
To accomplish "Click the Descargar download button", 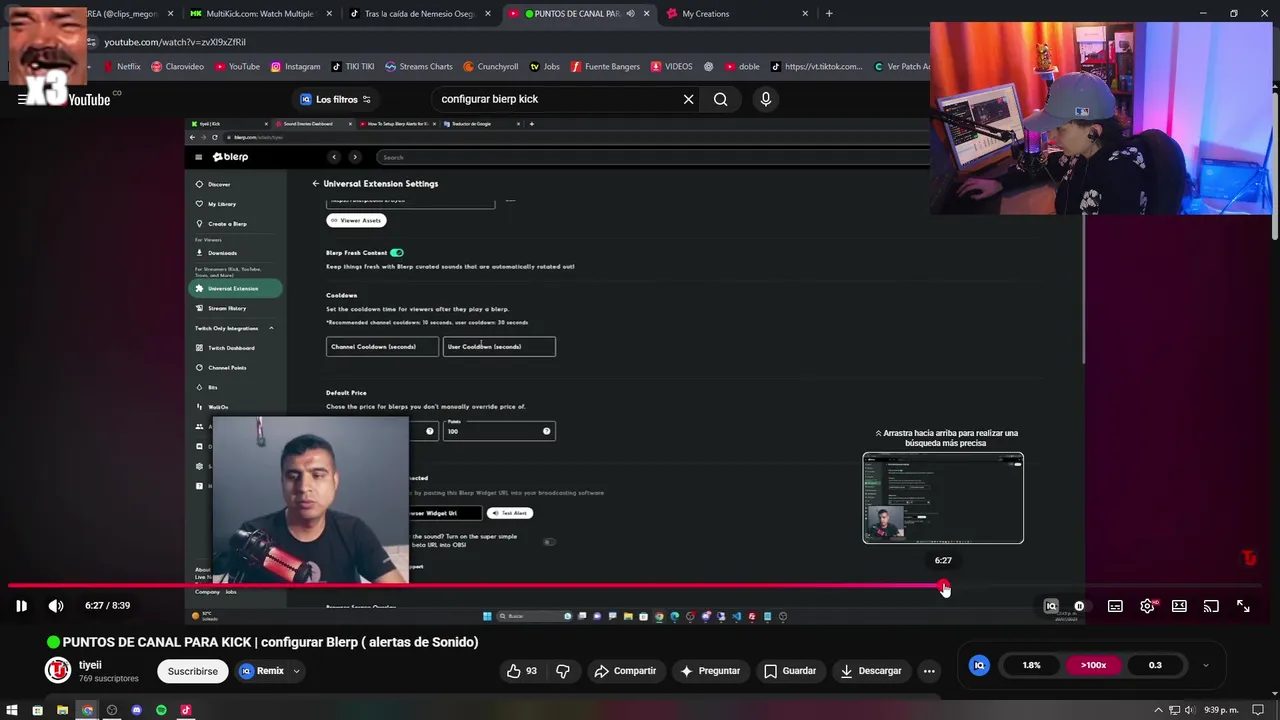I will [870, 671].
